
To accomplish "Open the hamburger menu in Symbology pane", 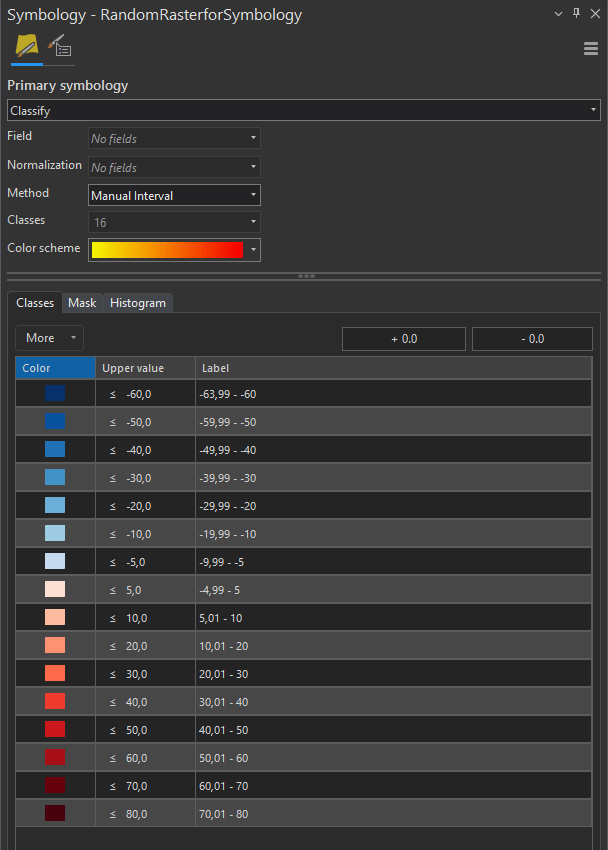I will tap(591, 49).
